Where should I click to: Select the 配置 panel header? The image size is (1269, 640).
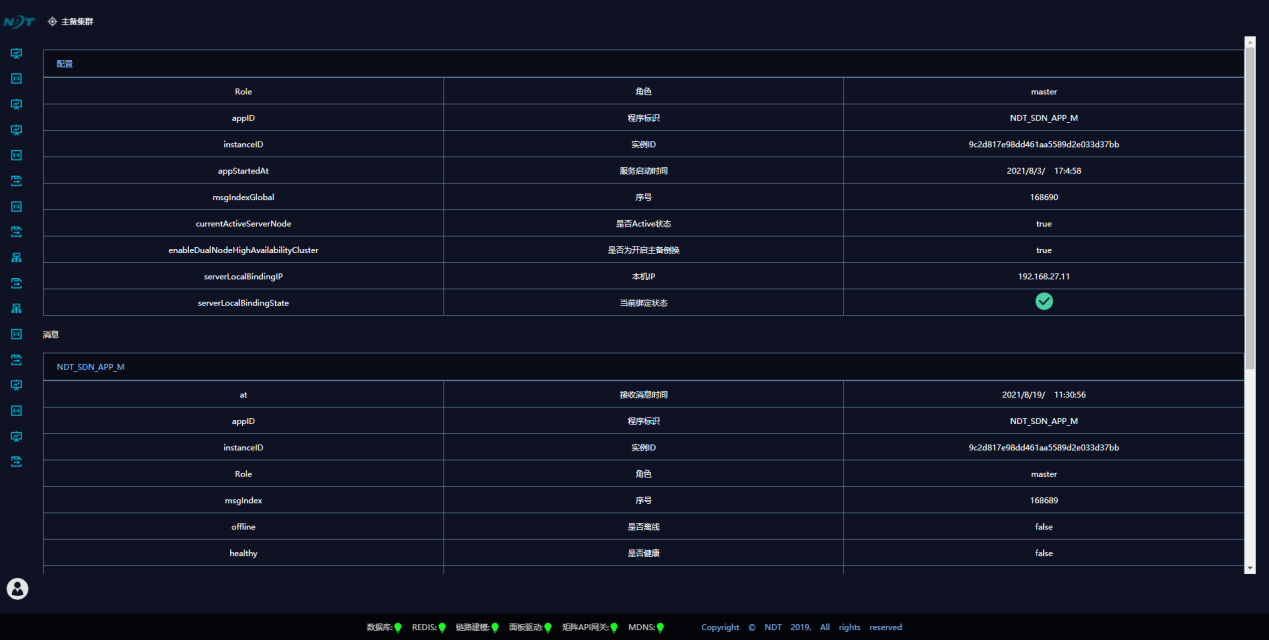(65, 64)
